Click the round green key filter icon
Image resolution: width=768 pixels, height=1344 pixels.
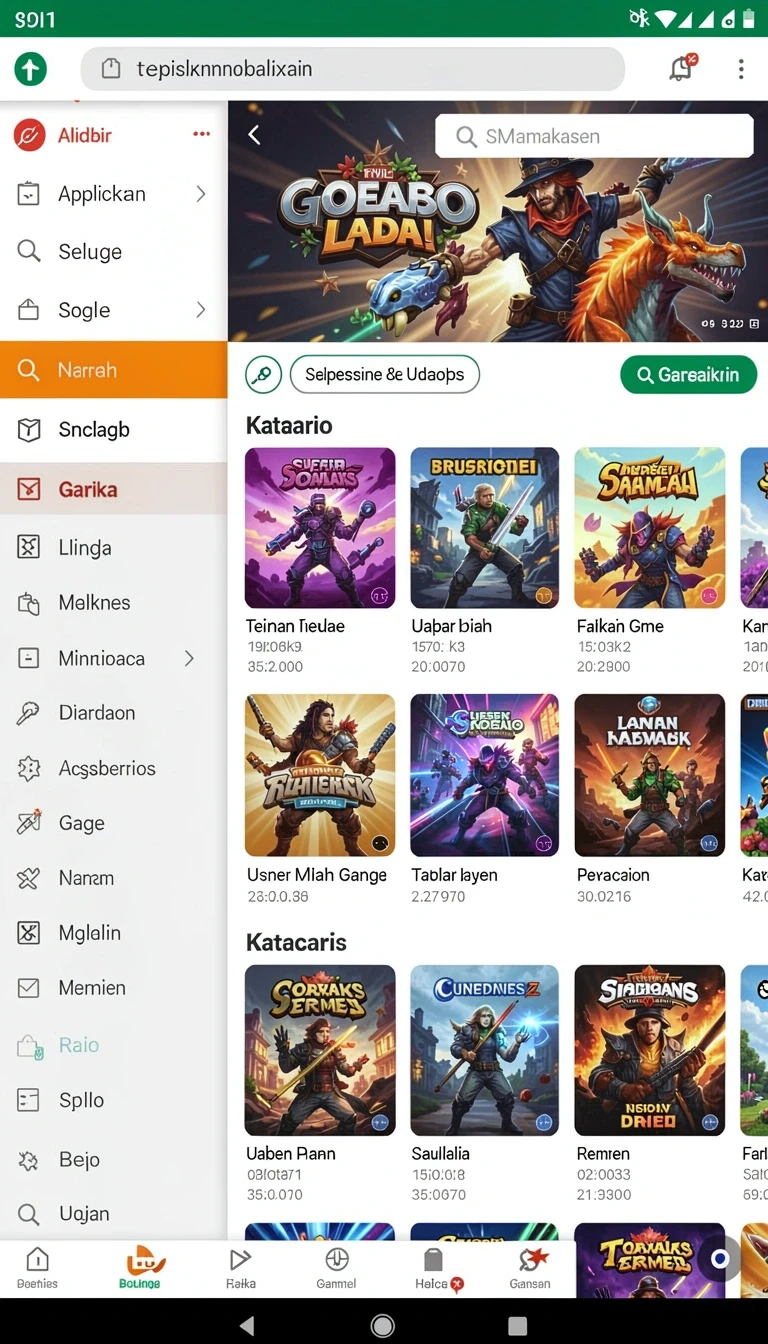263,375
